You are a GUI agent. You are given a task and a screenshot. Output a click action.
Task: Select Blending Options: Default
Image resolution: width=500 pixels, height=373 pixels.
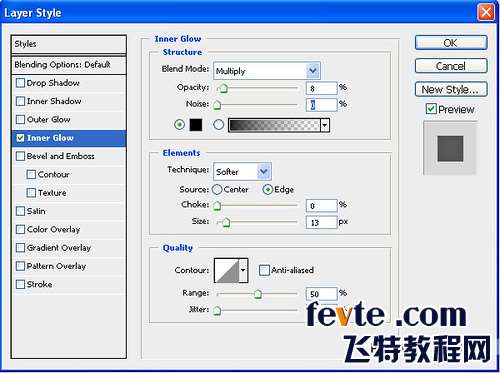tap(69, 65)
